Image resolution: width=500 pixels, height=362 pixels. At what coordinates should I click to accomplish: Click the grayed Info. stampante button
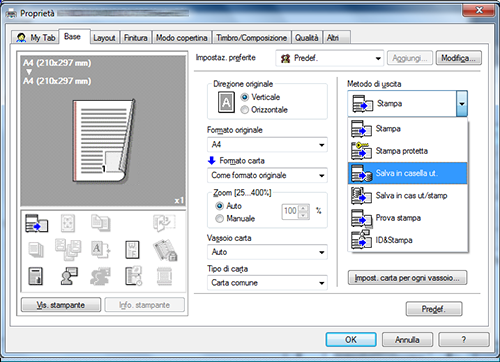click(145, 305)
